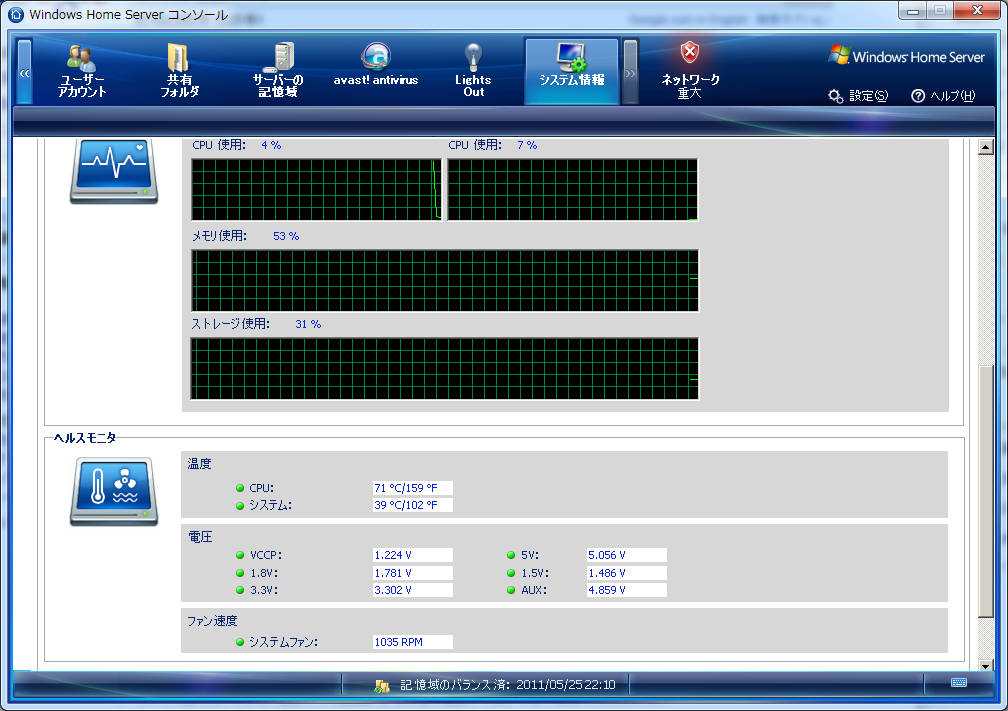The width and height of the screenshot is (1008, 711).
Task: Click the scrollbar up arrow
Action: click(x=986, y=149)
